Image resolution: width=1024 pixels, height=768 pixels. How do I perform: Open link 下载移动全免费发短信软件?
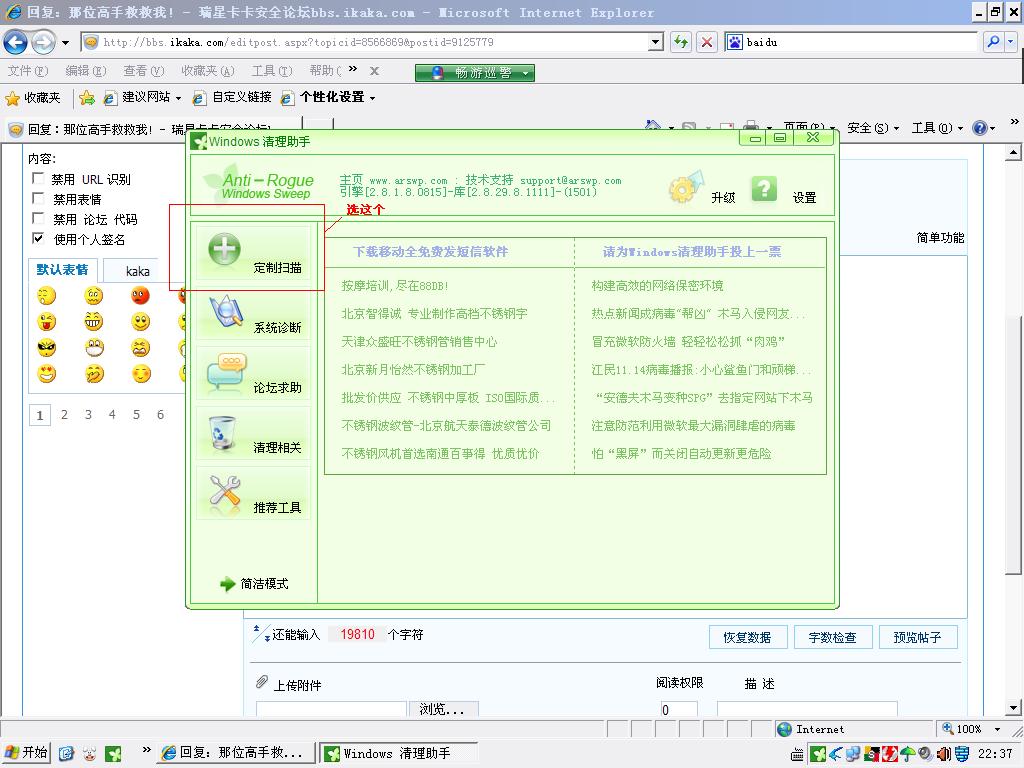click(x=430, y=251)
